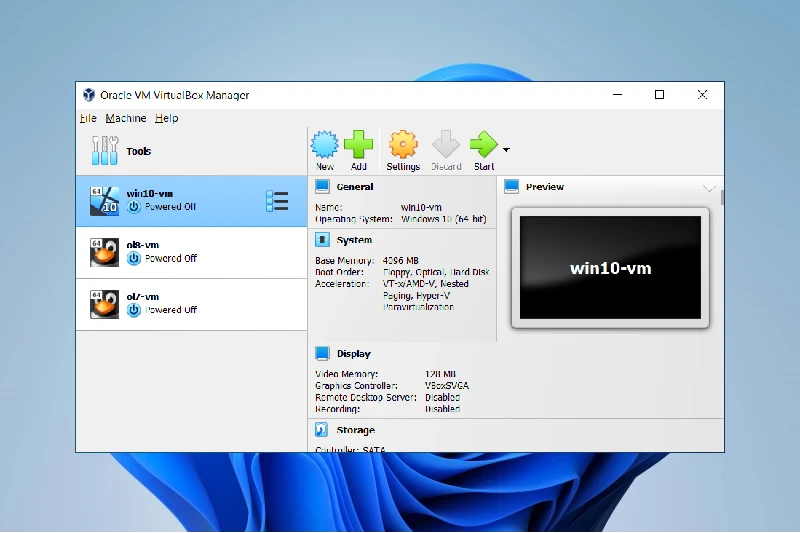Click the Base Memory value 4096 MB
Screen dimensions: 800x533
[401, 261]
